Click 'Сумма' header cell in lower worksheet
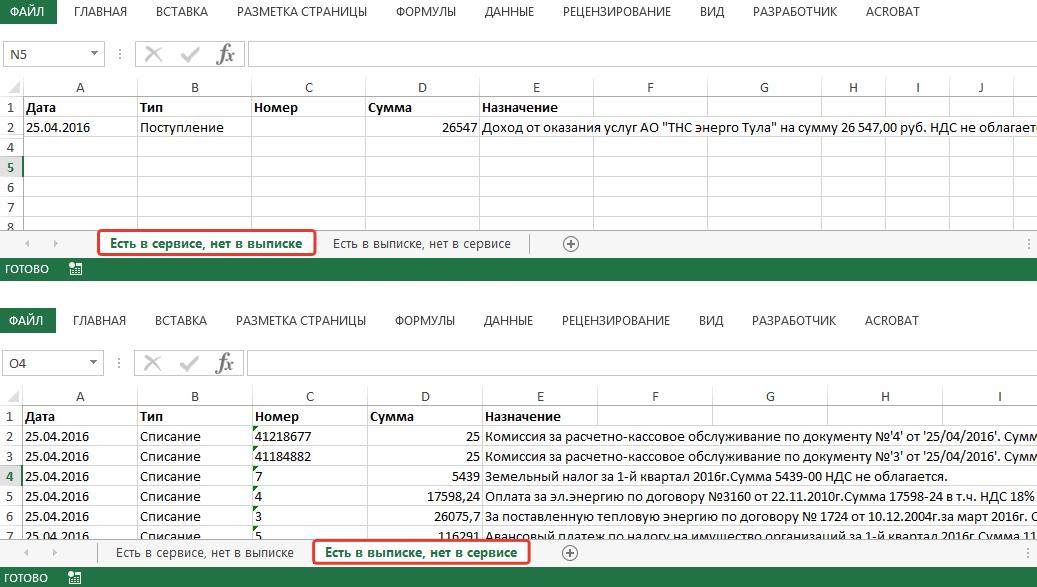1037x587 pixels. pyautogui.click(x=425, y=416)
